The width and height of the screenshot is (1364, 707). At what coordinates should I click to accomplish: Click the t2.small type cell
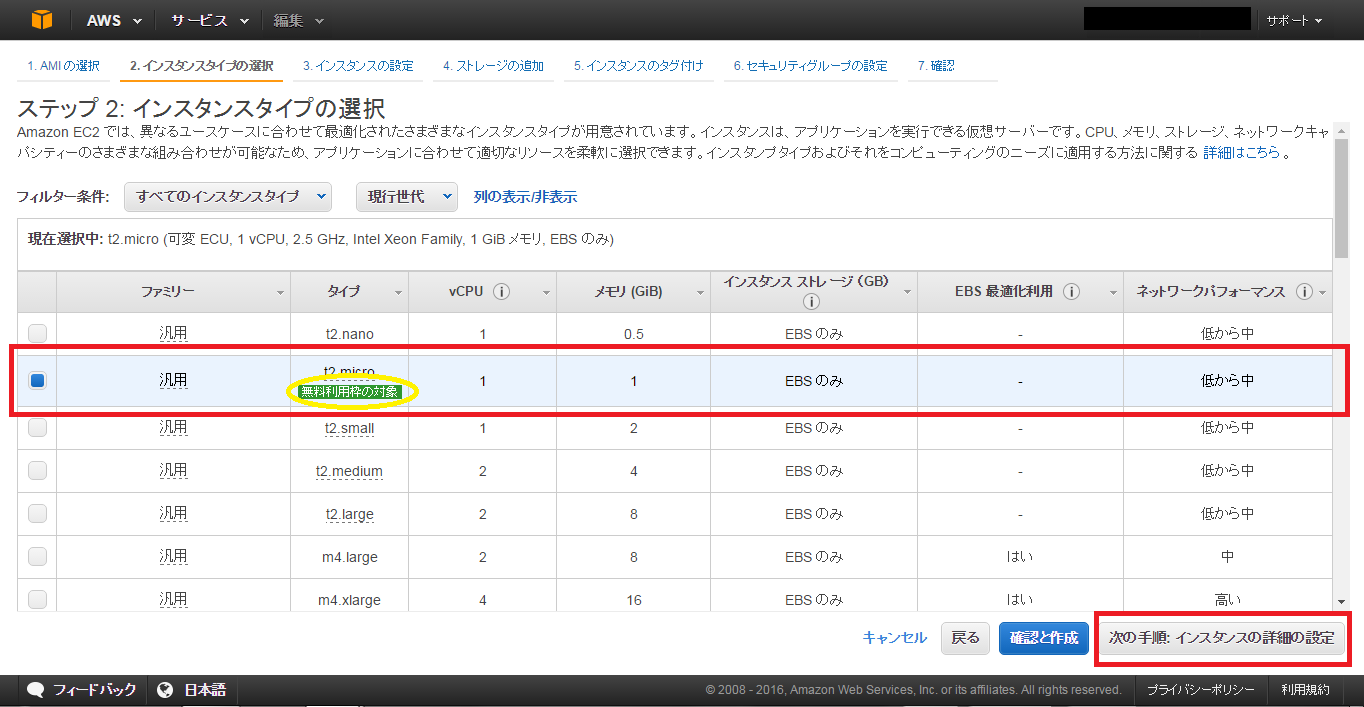click(349, 428)
